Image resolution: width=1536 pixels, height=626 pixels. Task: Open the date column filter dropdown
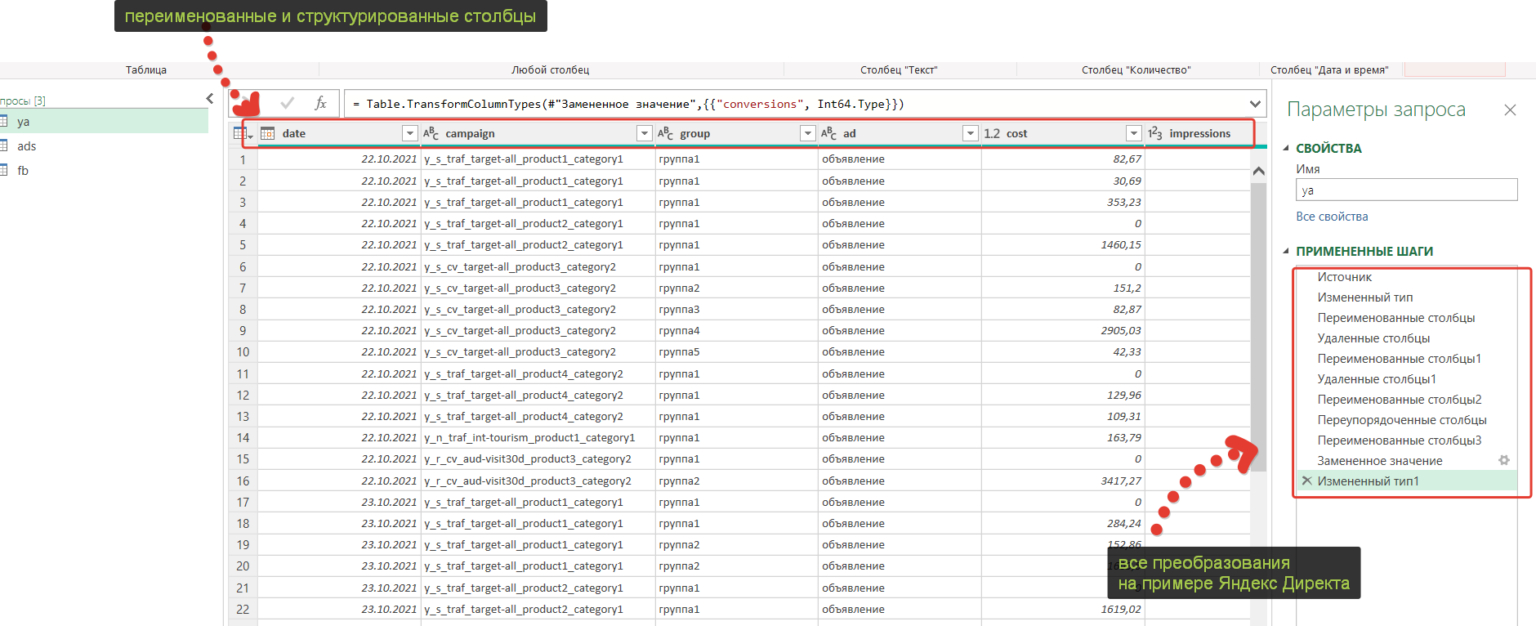[409, 133]
